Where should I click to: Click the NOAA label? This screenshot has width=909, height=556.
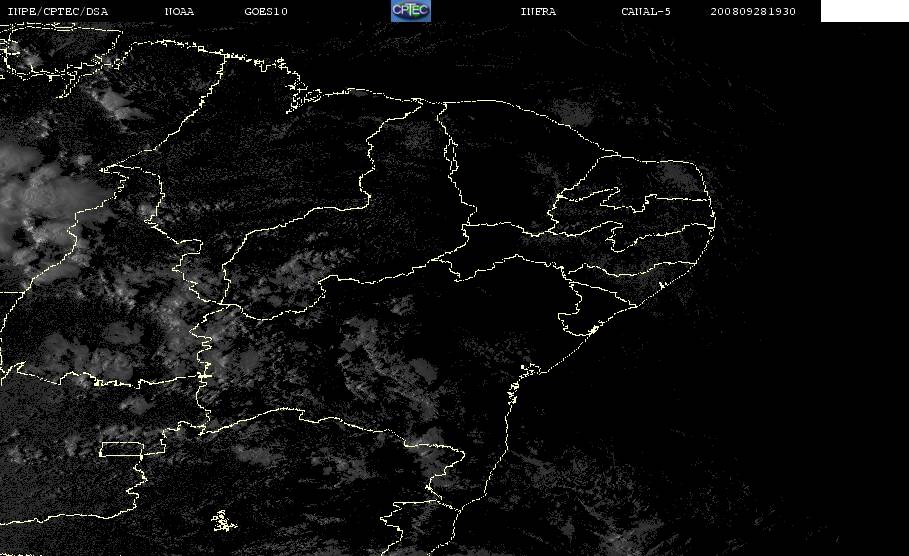179,11
